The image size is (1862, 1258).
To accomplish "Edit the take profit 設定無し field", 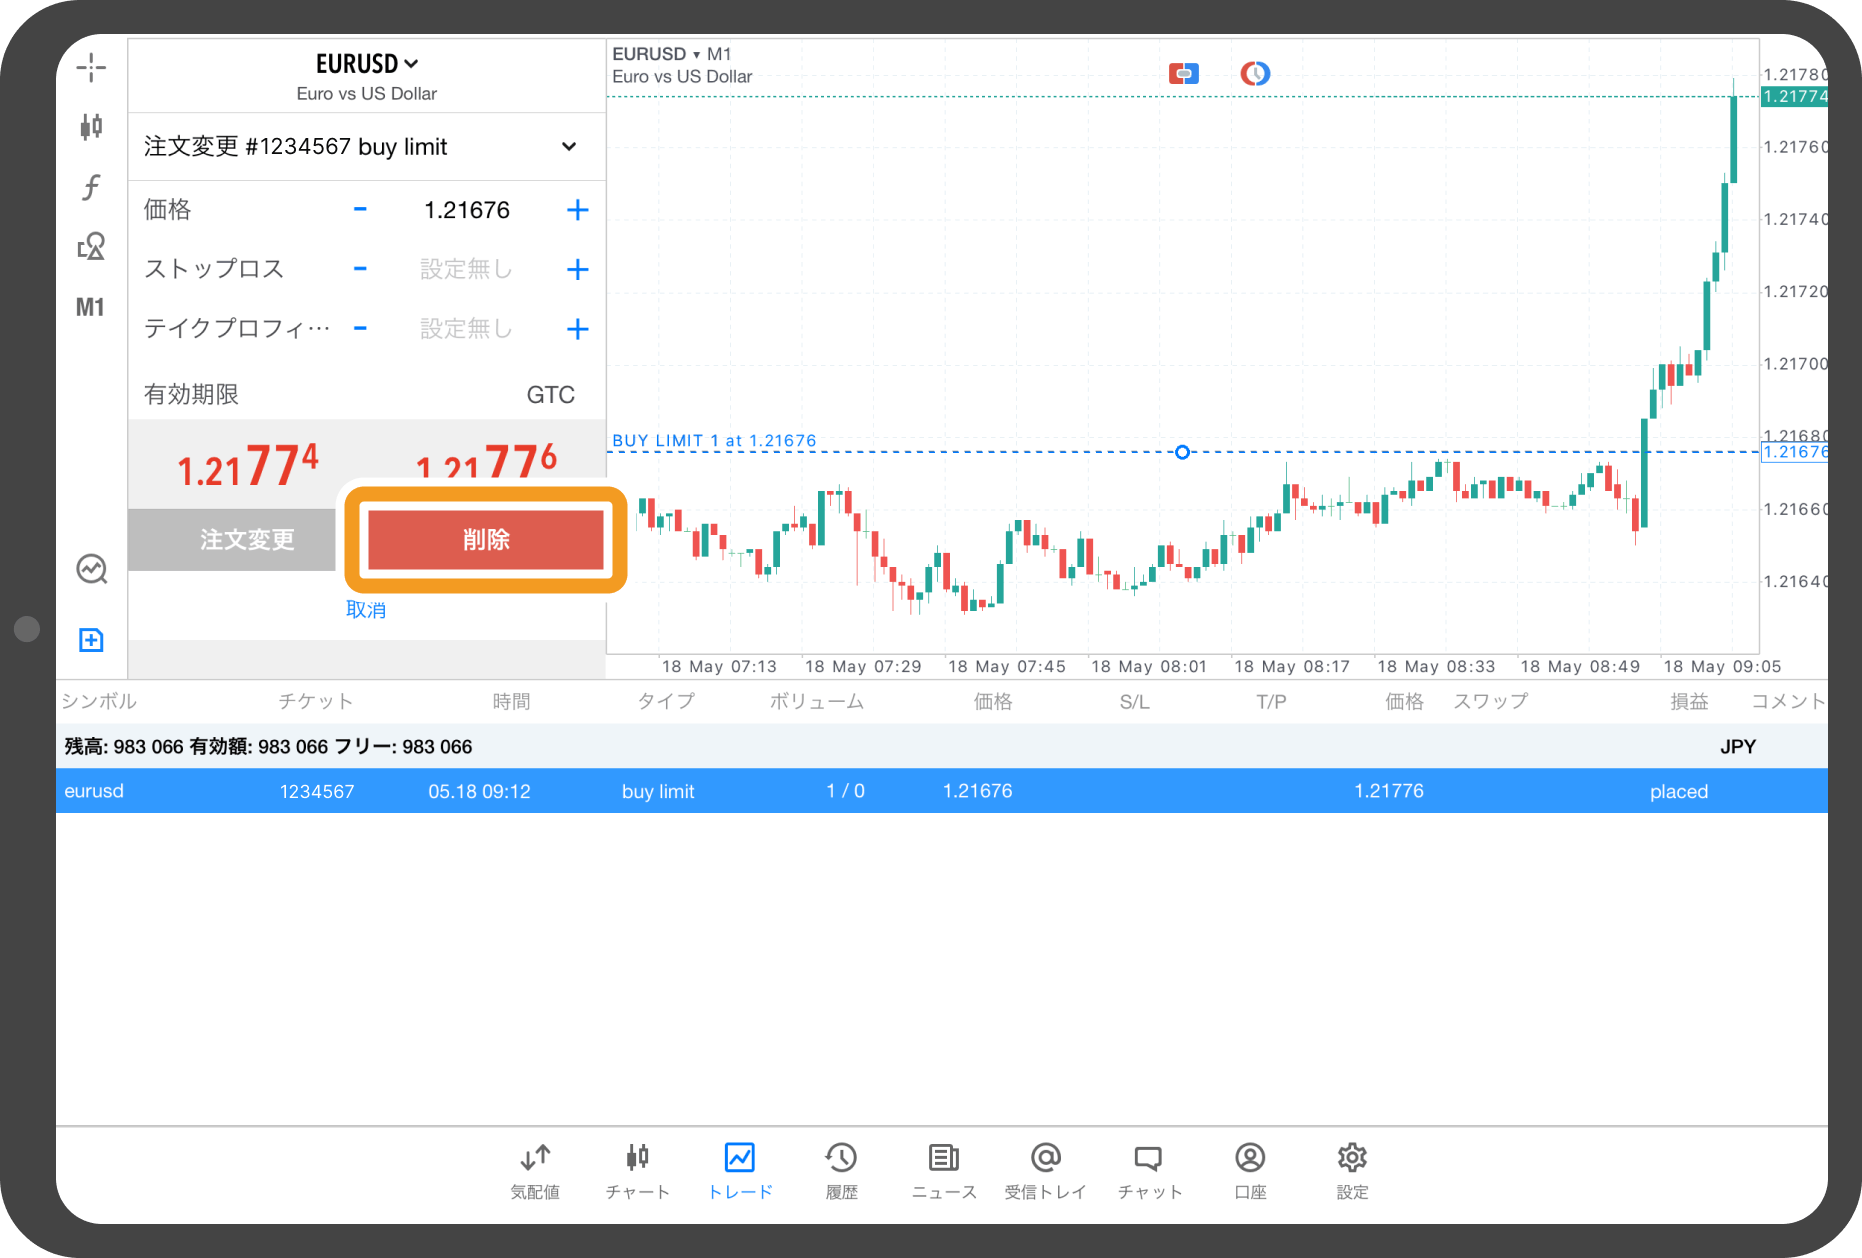I will click(466, 328).
